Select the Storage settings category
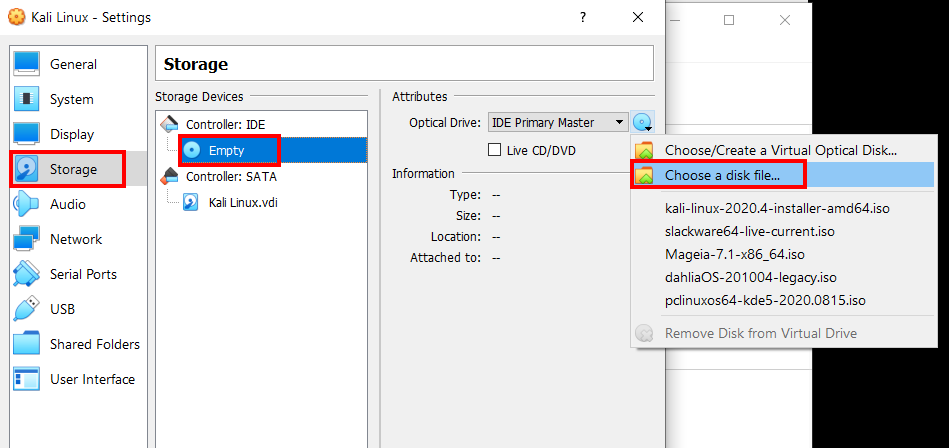 coord(79,170)
